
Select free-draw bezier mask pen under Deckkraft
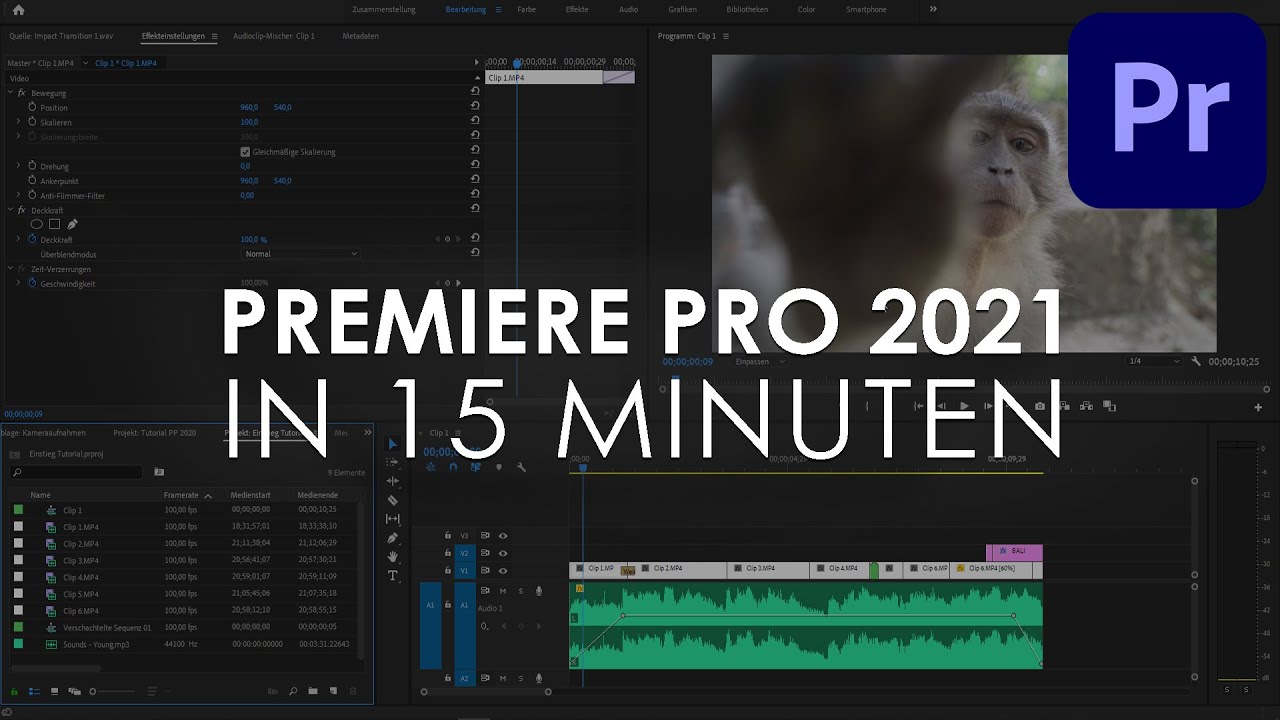coord(72,224)
